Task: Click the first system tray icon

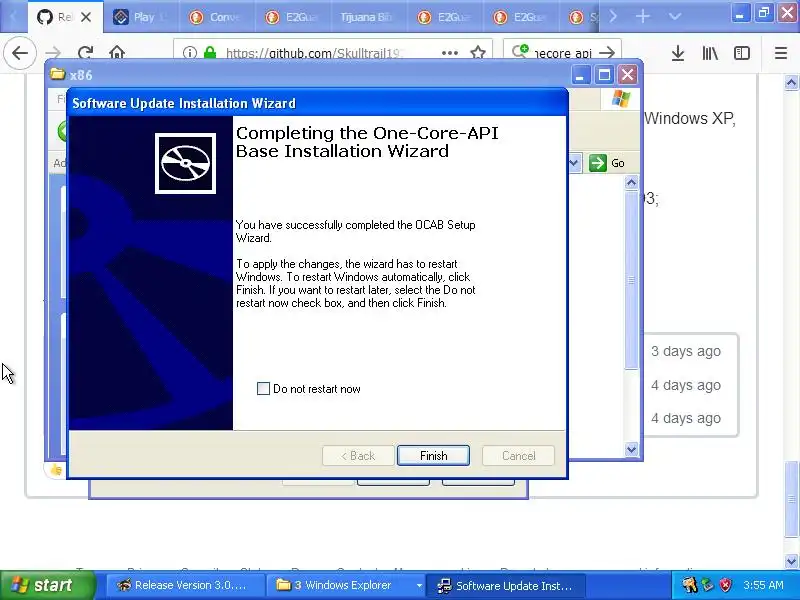Action: click(x=689, y=585)
